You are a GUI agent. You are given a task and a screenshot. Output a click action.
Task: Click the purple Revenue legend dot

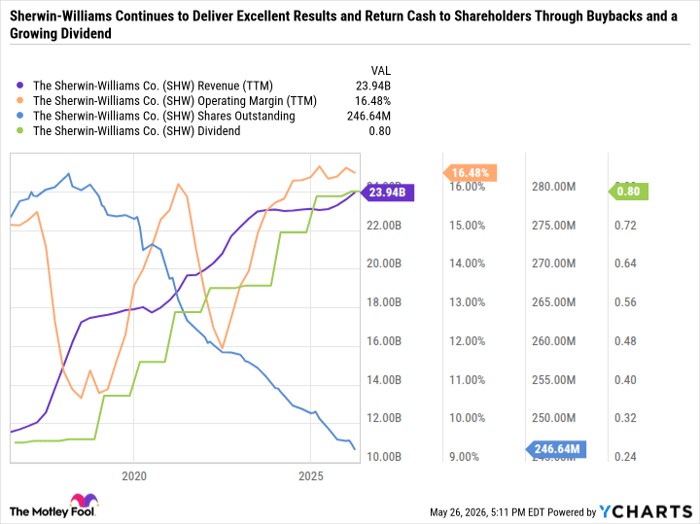click(19, 86)
